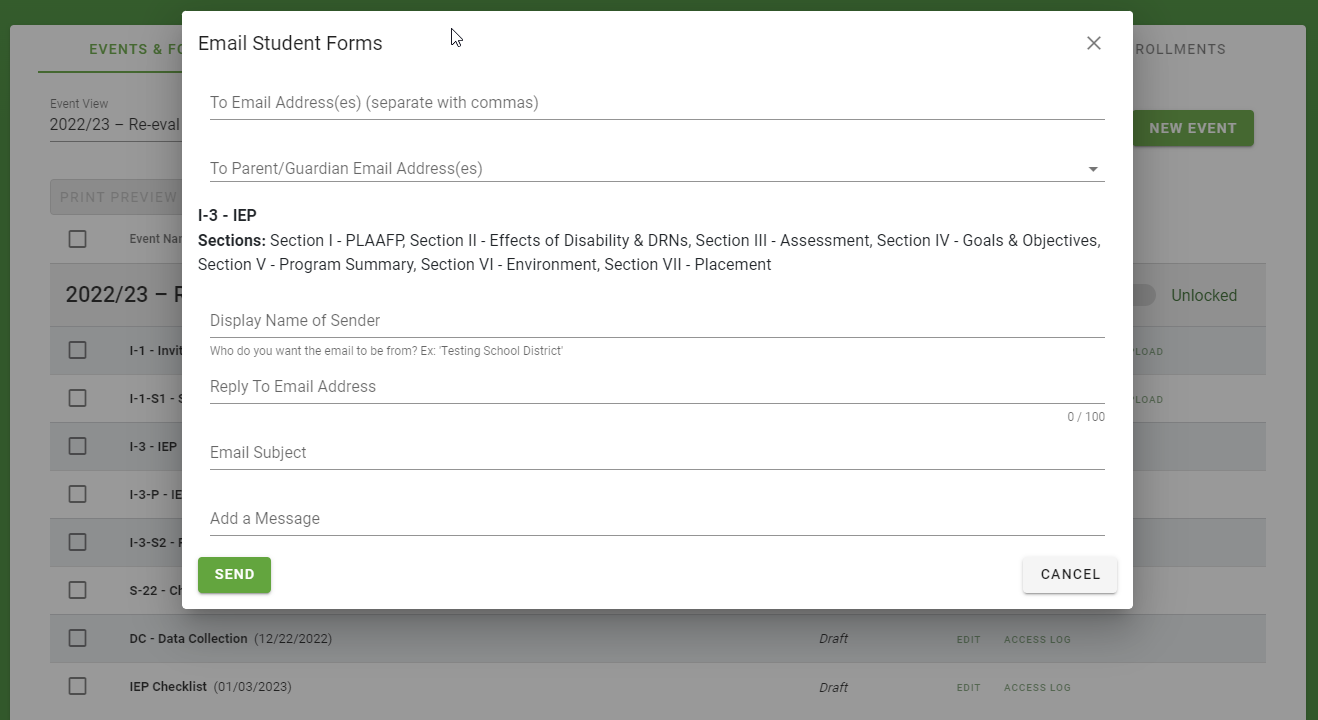Click the Add a Message field

pos(657,519)
